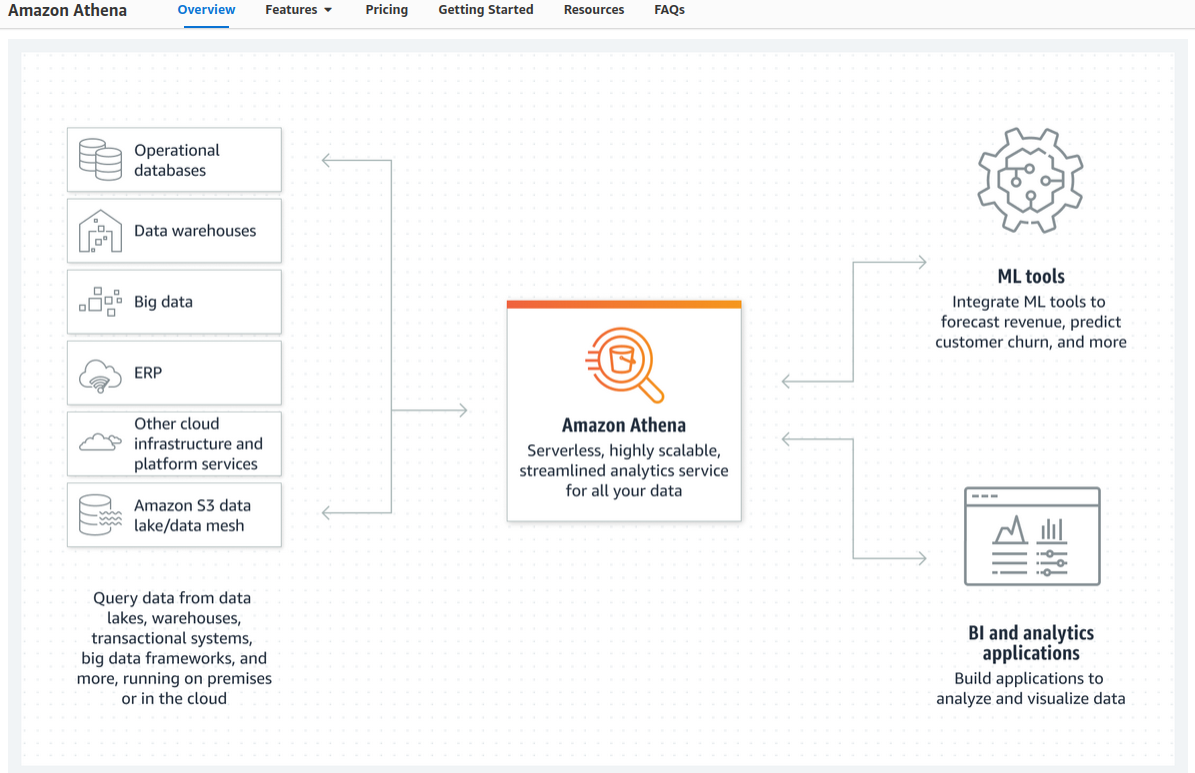Expand the Features chevron arrow
This screenshot has width=1195, height=773.
[329, 9]
